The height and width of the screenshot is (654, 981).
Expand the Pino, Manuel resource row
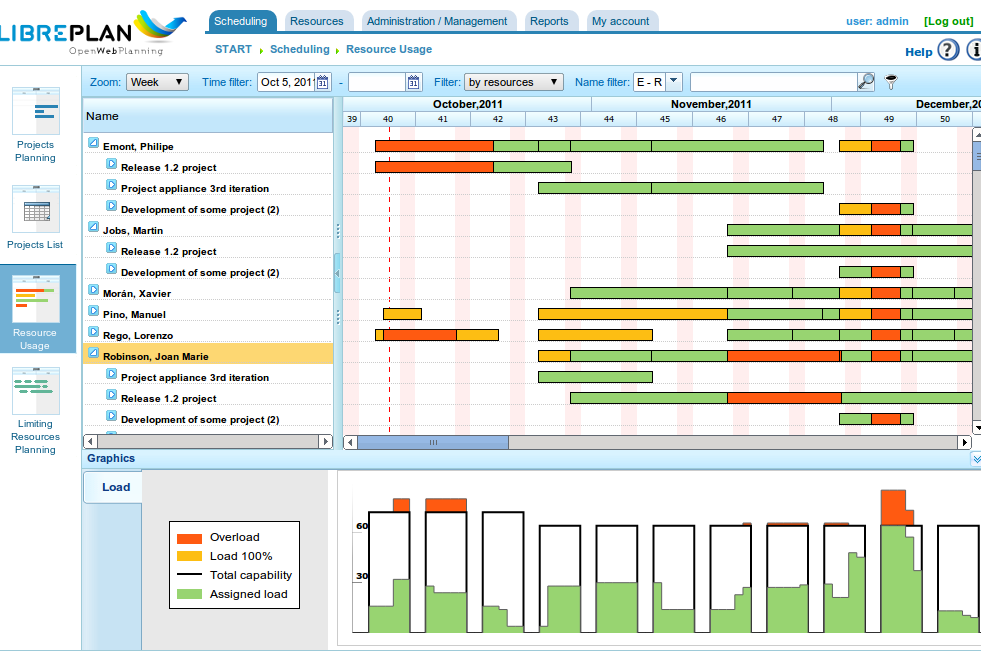[x=93, y=311]
